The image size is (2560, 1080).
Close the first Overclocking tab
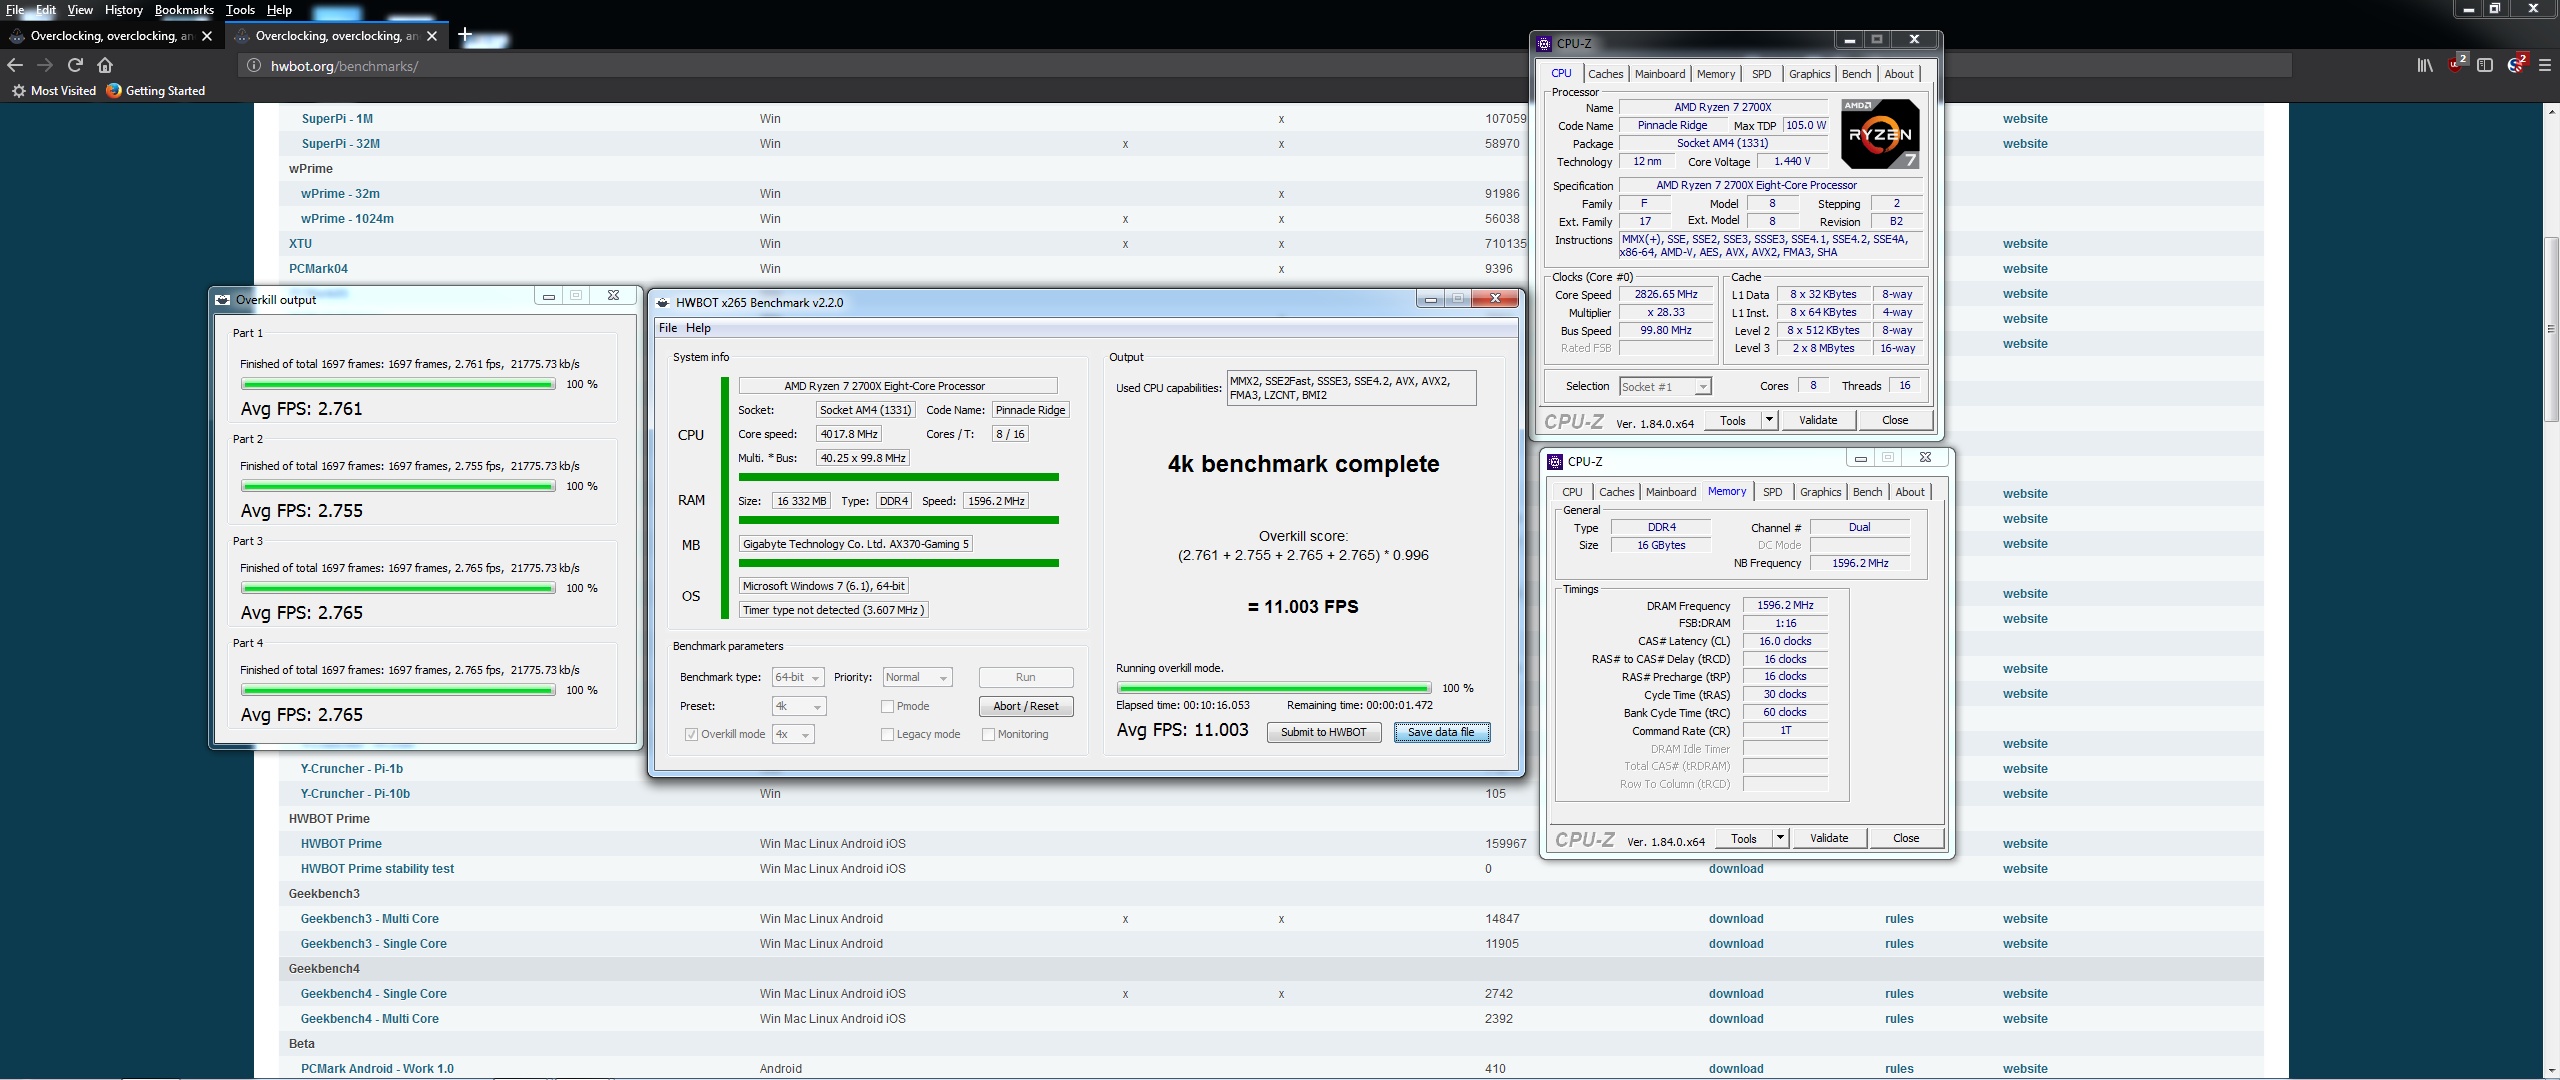tap(207, 36)
